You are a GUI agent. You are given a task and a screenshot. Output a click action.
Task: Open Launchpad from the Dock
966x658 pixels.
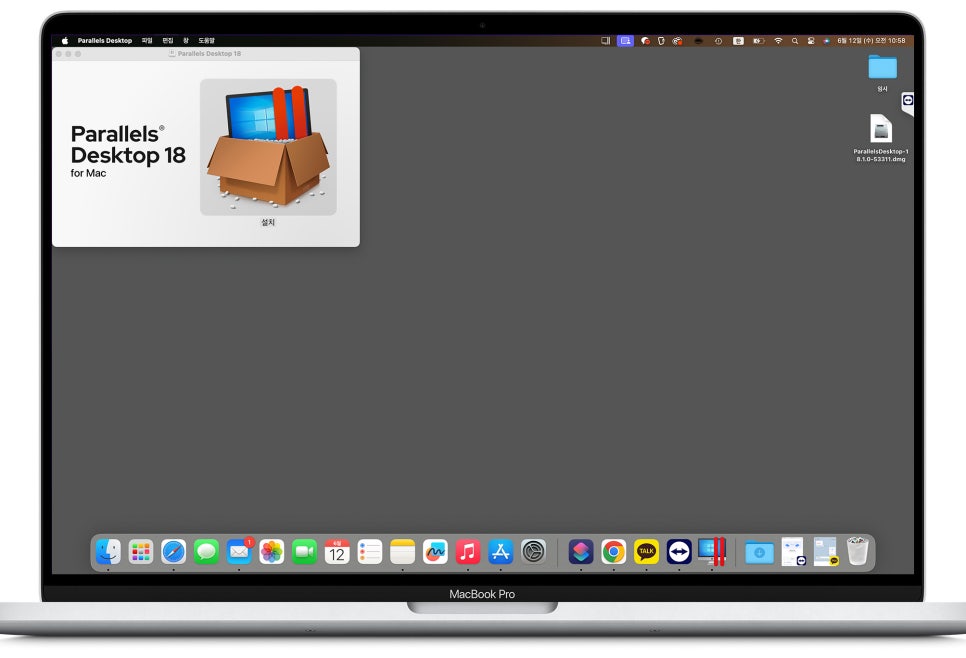coord(141,551)
